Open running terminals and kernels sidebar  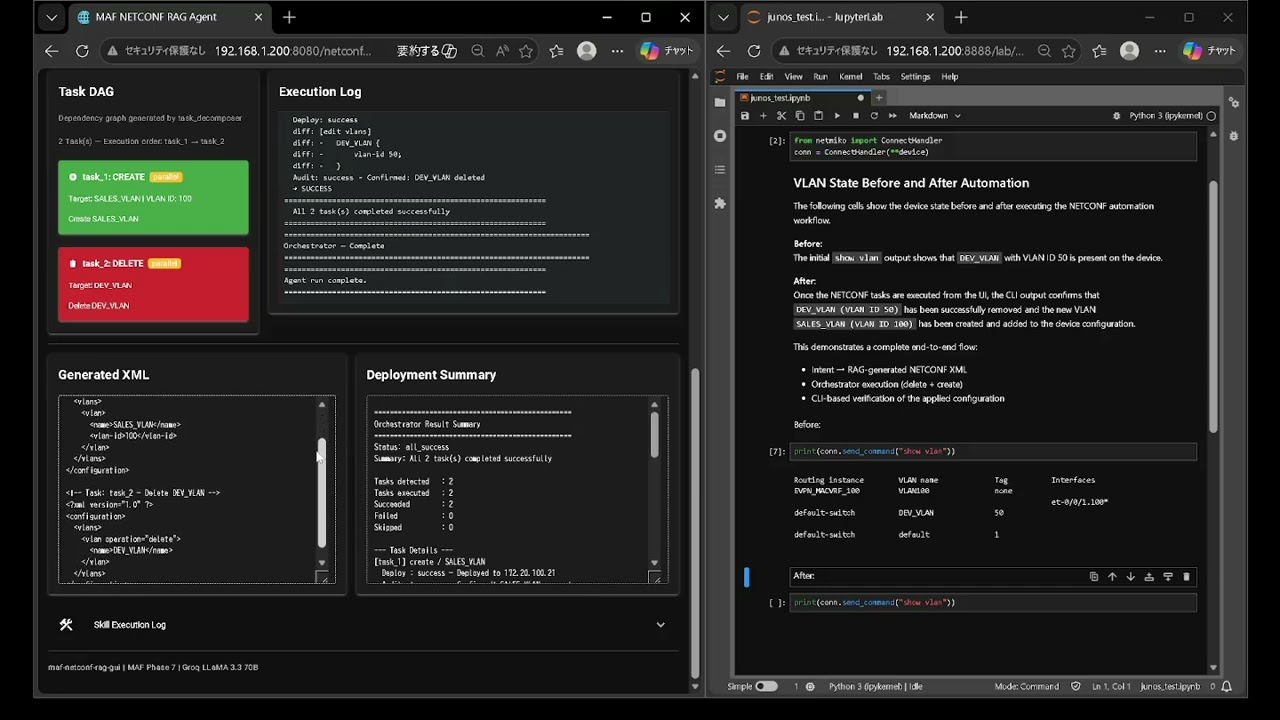(x=720, y=136)
